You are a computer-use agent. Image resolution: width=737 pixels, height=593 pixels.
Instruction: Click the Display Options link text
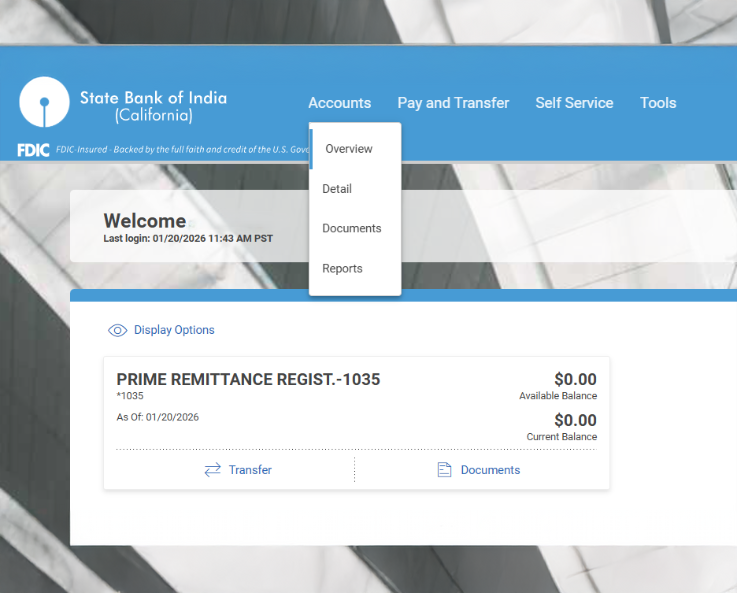point(174,330)
